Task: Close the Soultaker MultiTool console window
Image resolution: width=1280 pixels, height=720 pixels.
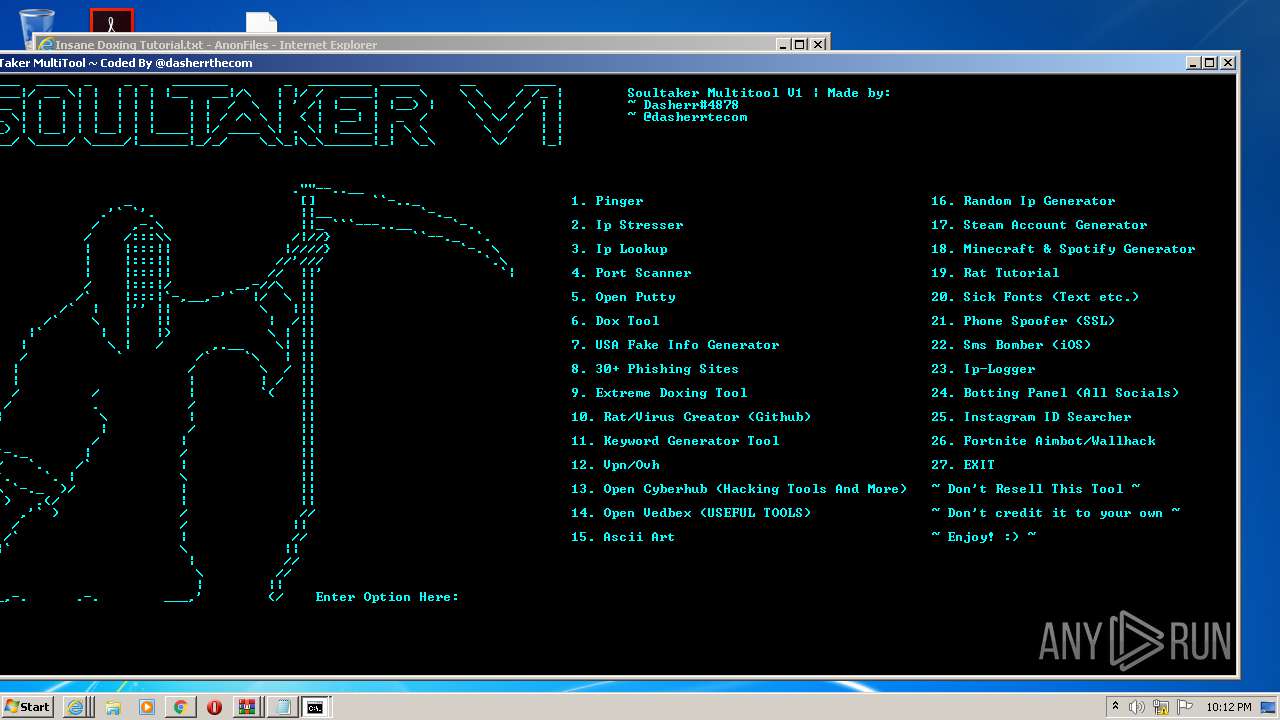Action: tap(1228, 62)
